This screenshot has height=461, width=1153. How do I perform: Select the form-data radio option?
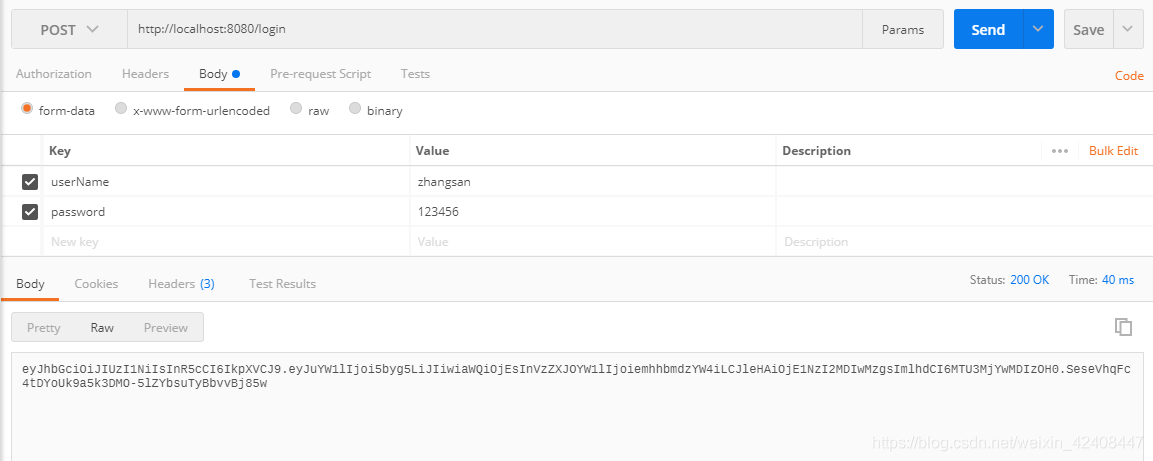[x=27, y=109]
